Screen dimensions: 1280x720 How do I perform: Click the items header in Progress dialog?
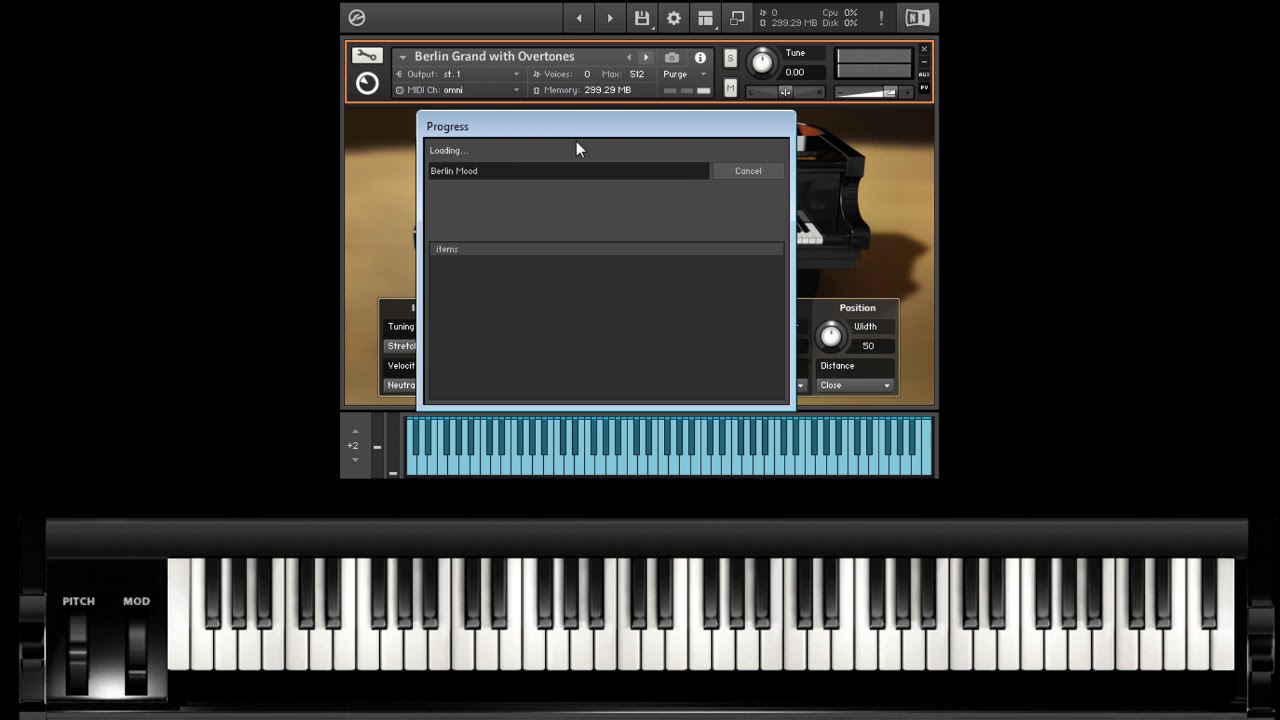tap(606, 249)
